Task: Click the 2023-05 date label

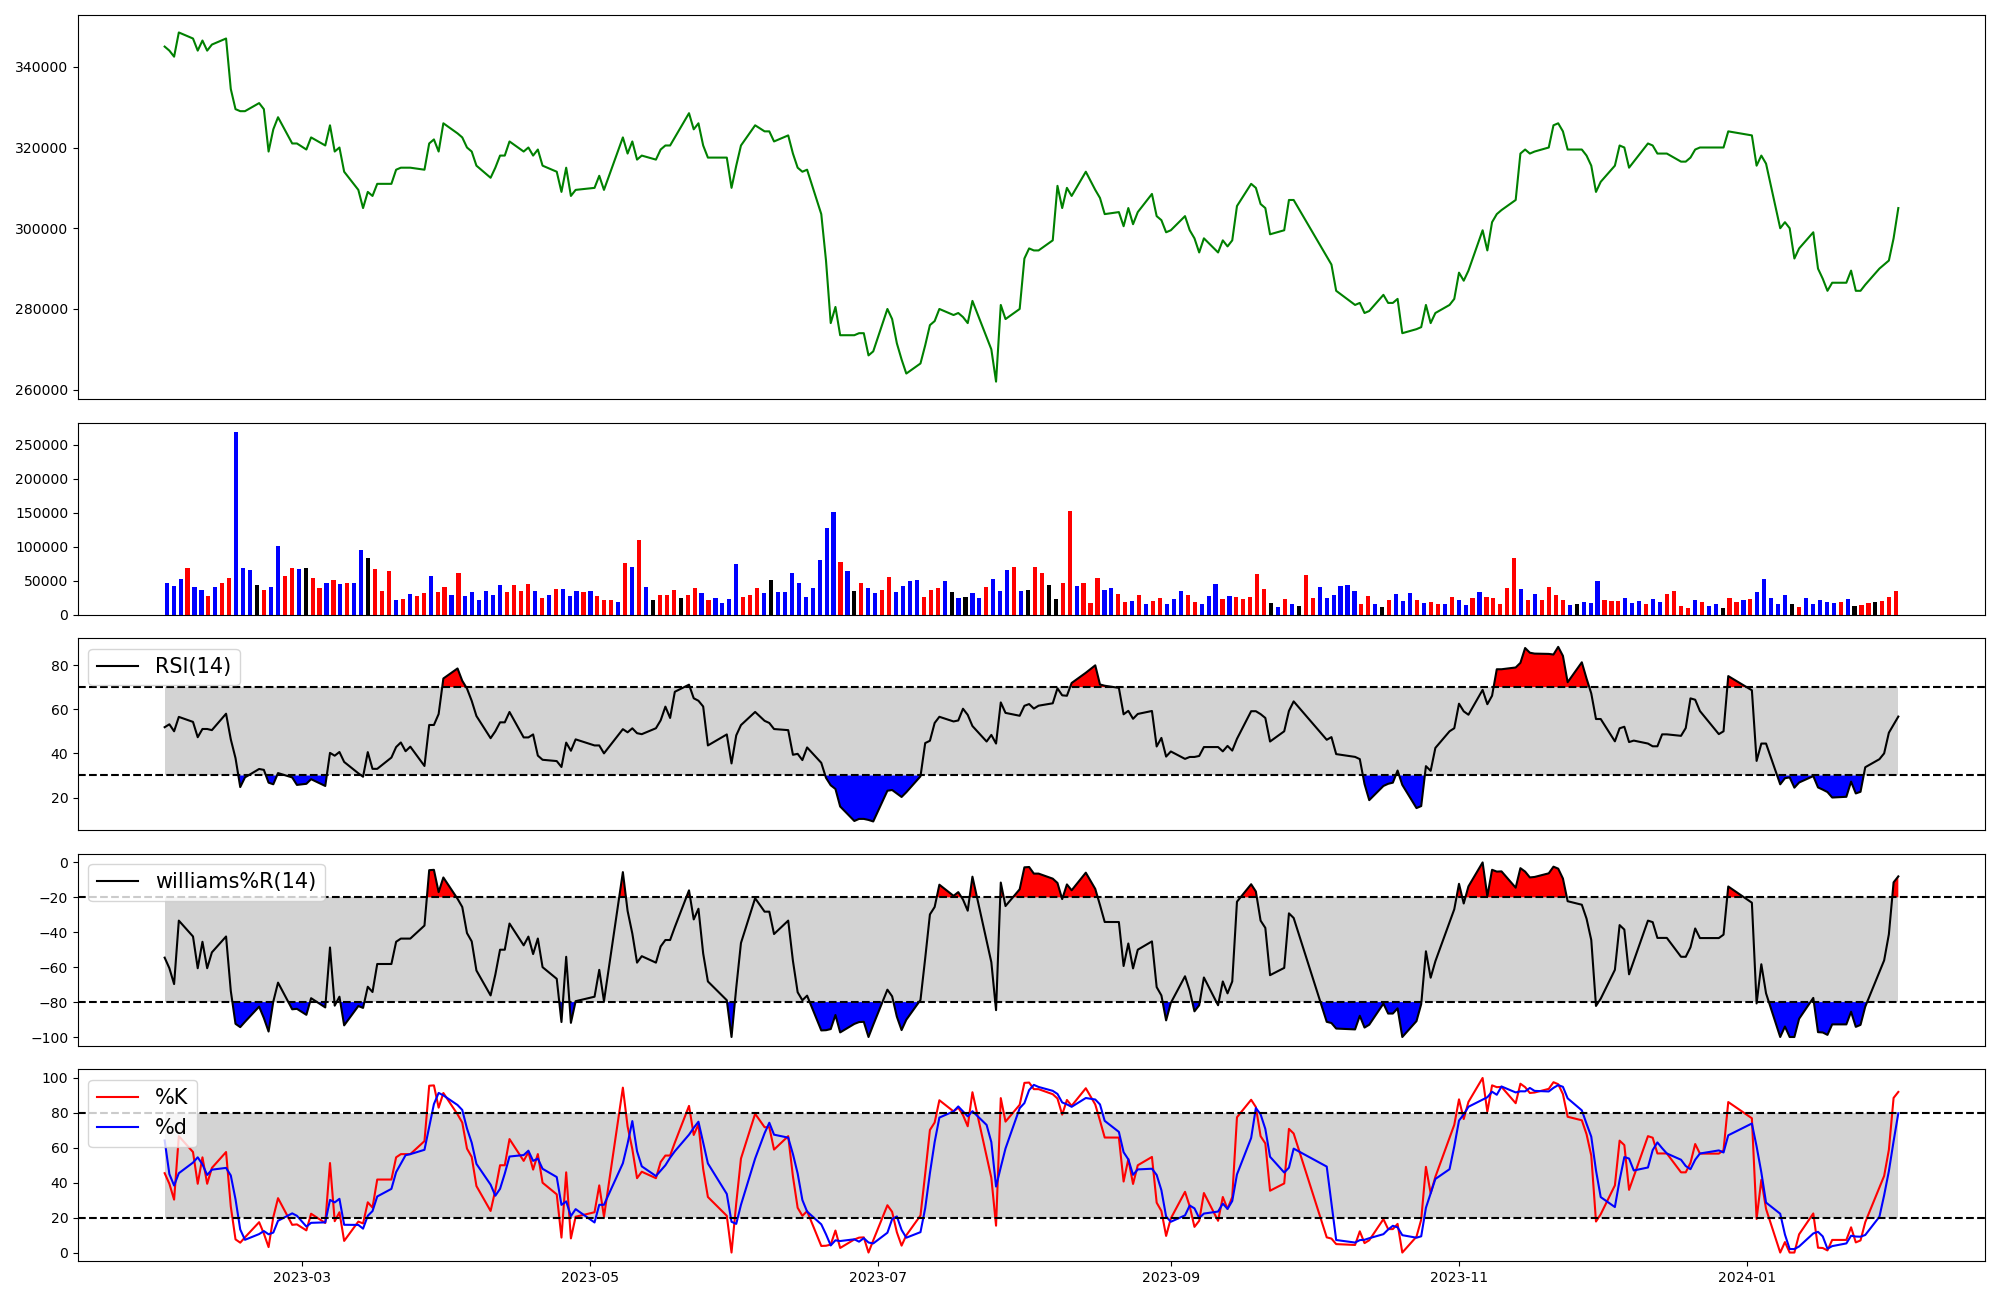Action: [x=590, y=1277]
